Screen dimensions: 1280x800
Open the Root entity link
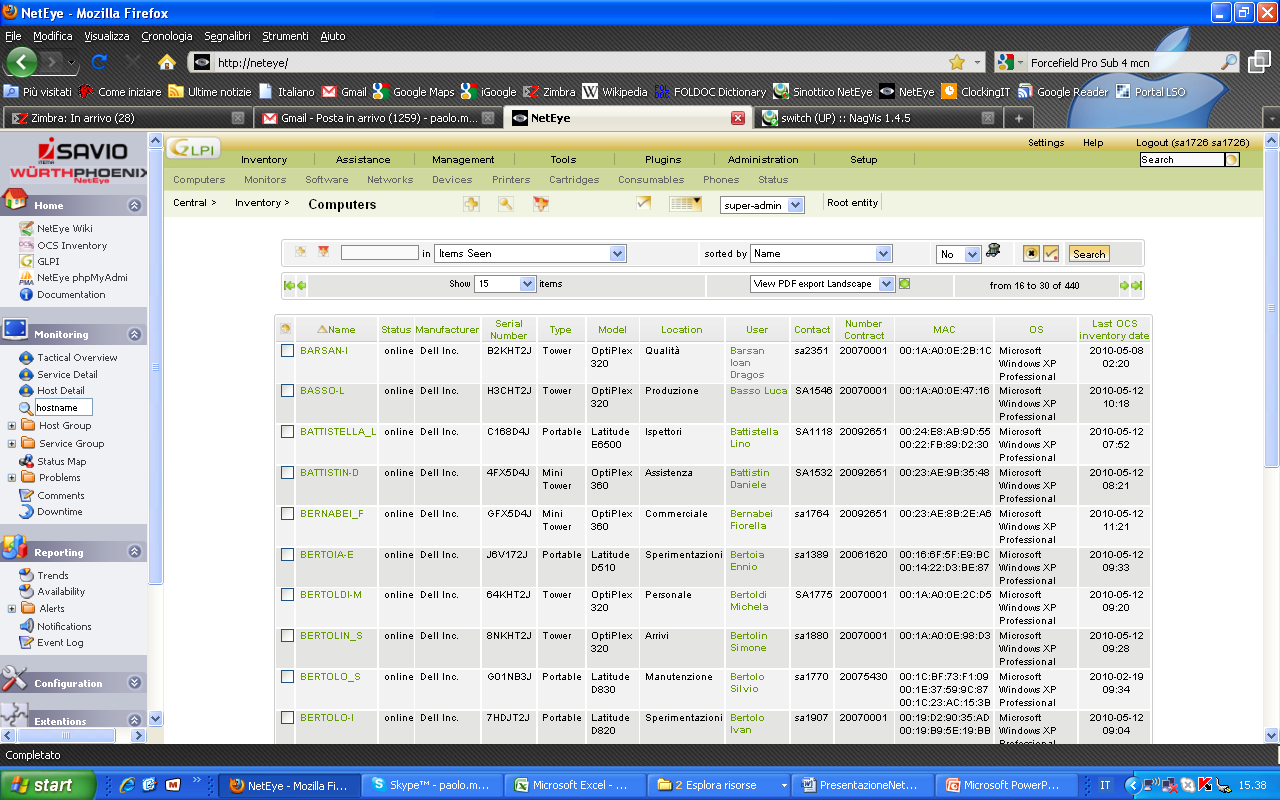coord(852,203)
